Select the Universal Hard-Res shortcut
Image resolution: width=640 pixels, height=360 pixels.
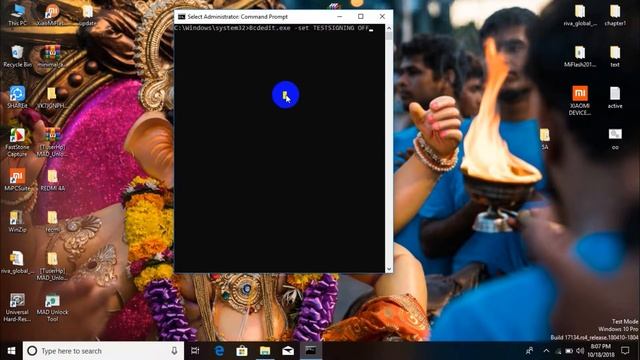17,308
